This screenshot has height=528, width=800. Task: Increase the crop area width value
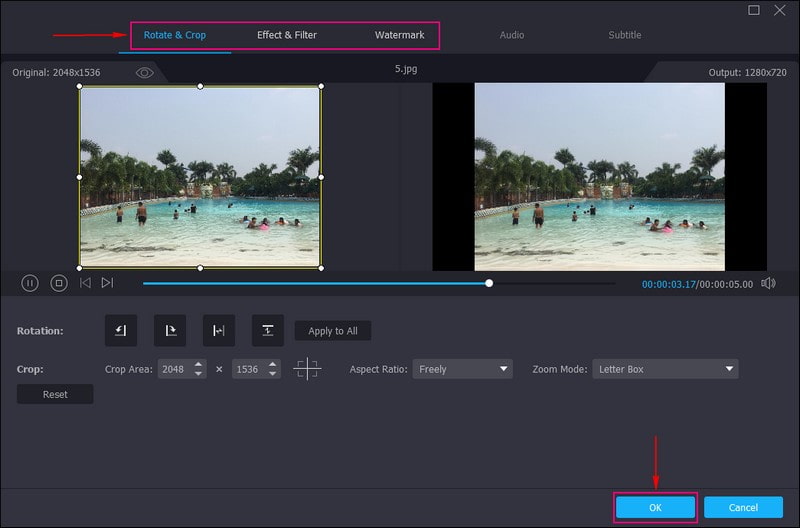point(199,364)
